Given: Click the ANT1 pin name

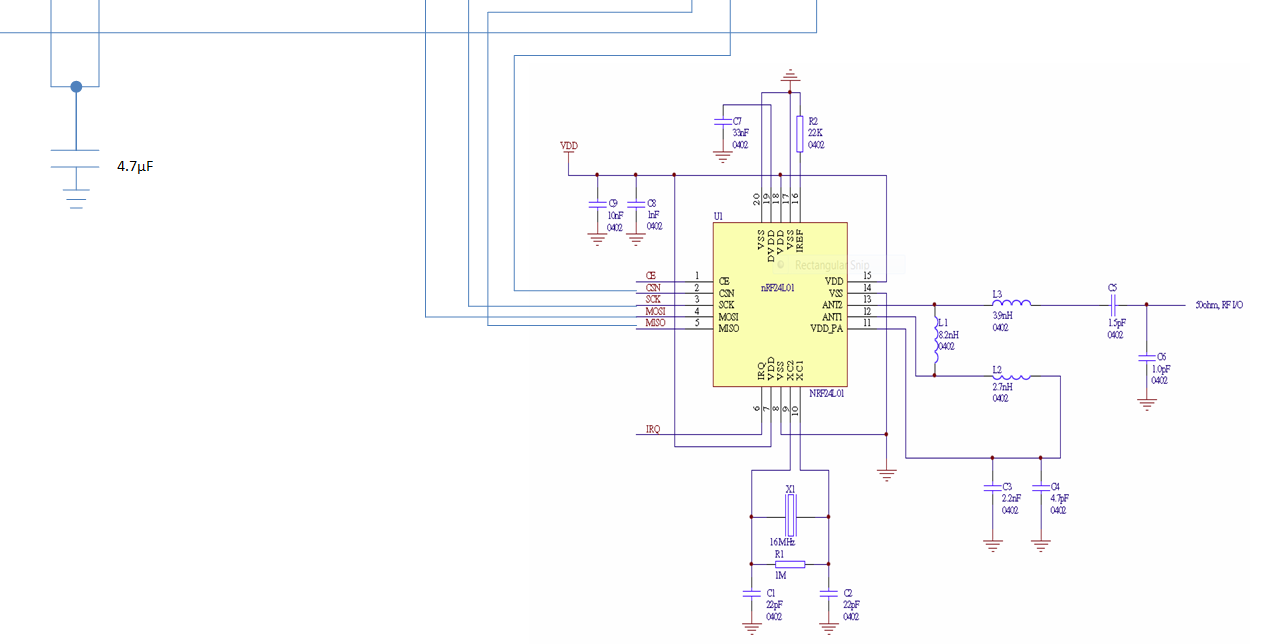Looking at the screenshot, I should click(x=833, y=317).
